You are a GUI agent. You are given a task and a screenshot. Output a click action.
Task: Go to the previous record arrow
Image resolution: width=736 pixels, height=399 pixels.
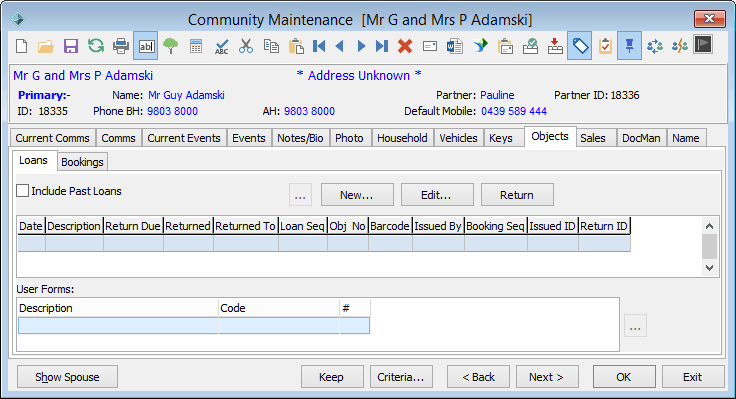(340, 46)
